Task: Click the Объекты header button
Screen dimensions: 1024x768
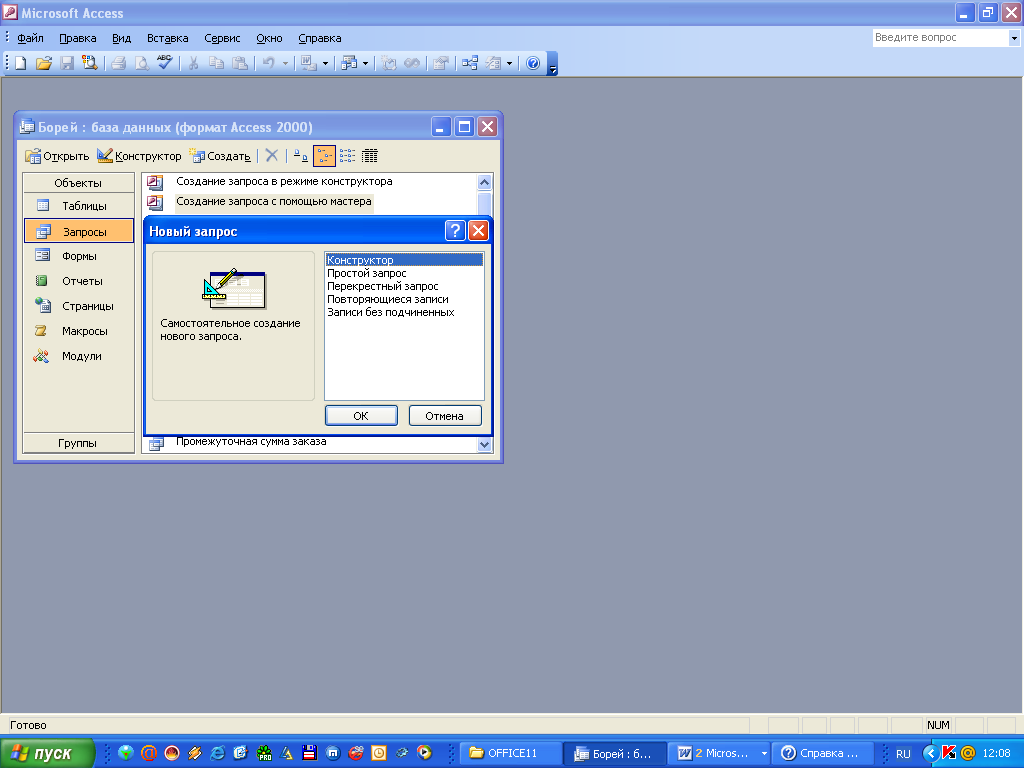Action: (78, 183)
